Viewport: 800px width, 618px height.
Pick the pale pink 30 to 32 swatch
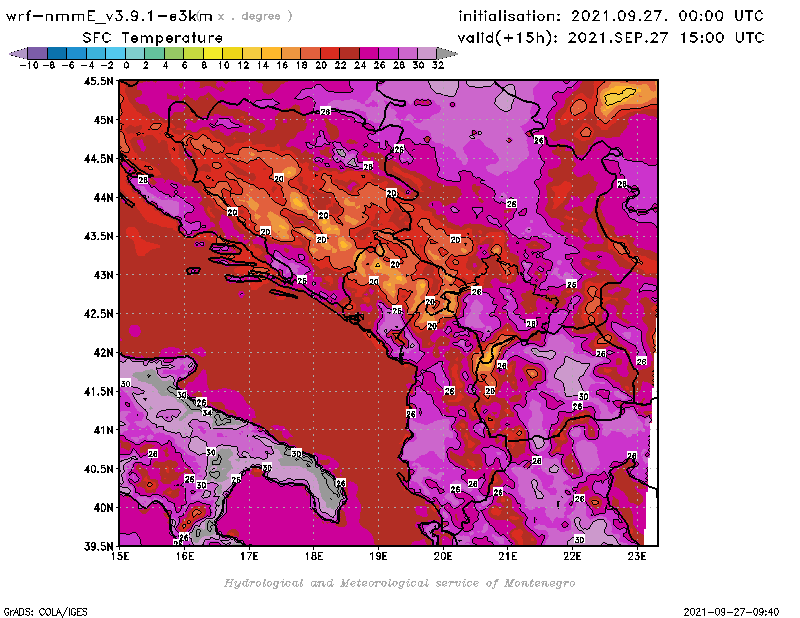[x=427, y=53]
